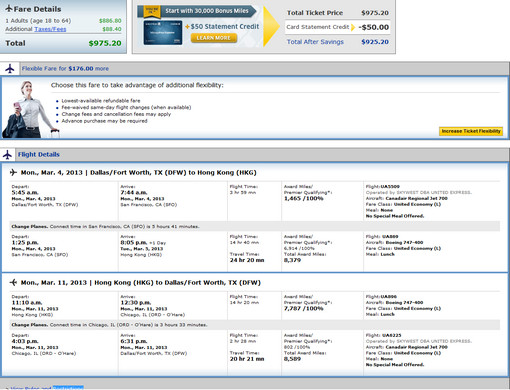Click the airplane icon next to Flight Details
This screenshot has width=510, height=390.
(8, 155)
